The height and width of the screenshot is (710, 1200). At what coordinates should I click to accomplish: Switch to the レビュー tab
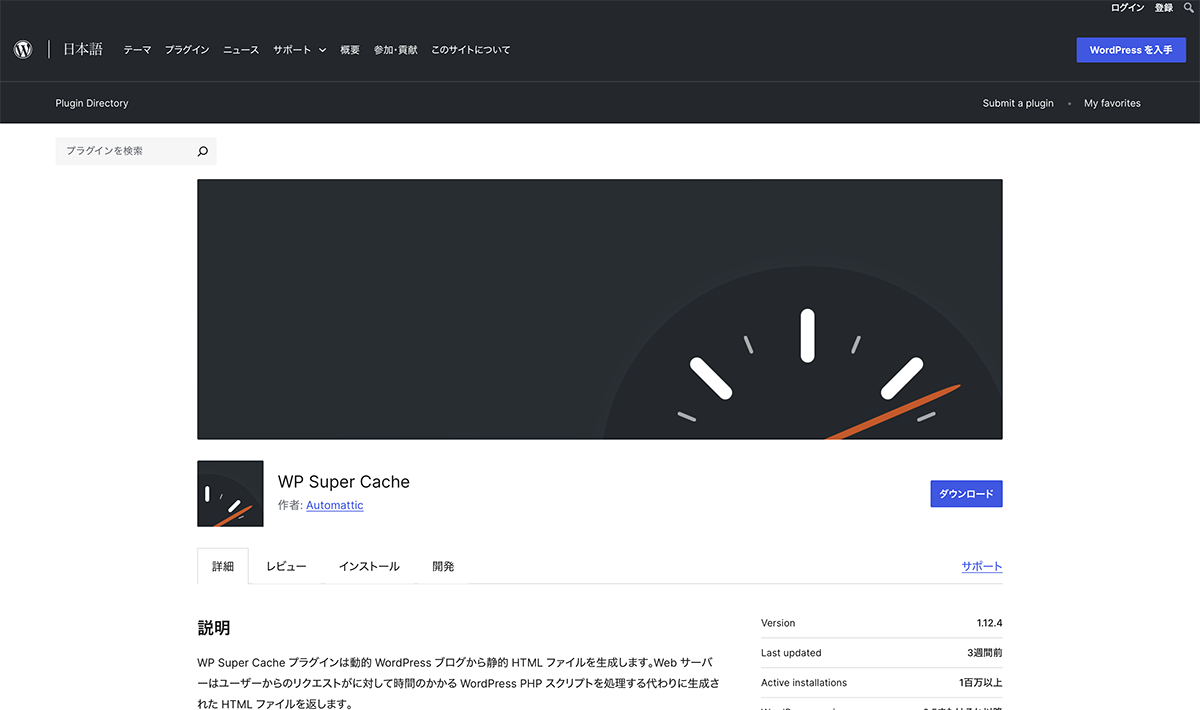(x=286, y=566)
